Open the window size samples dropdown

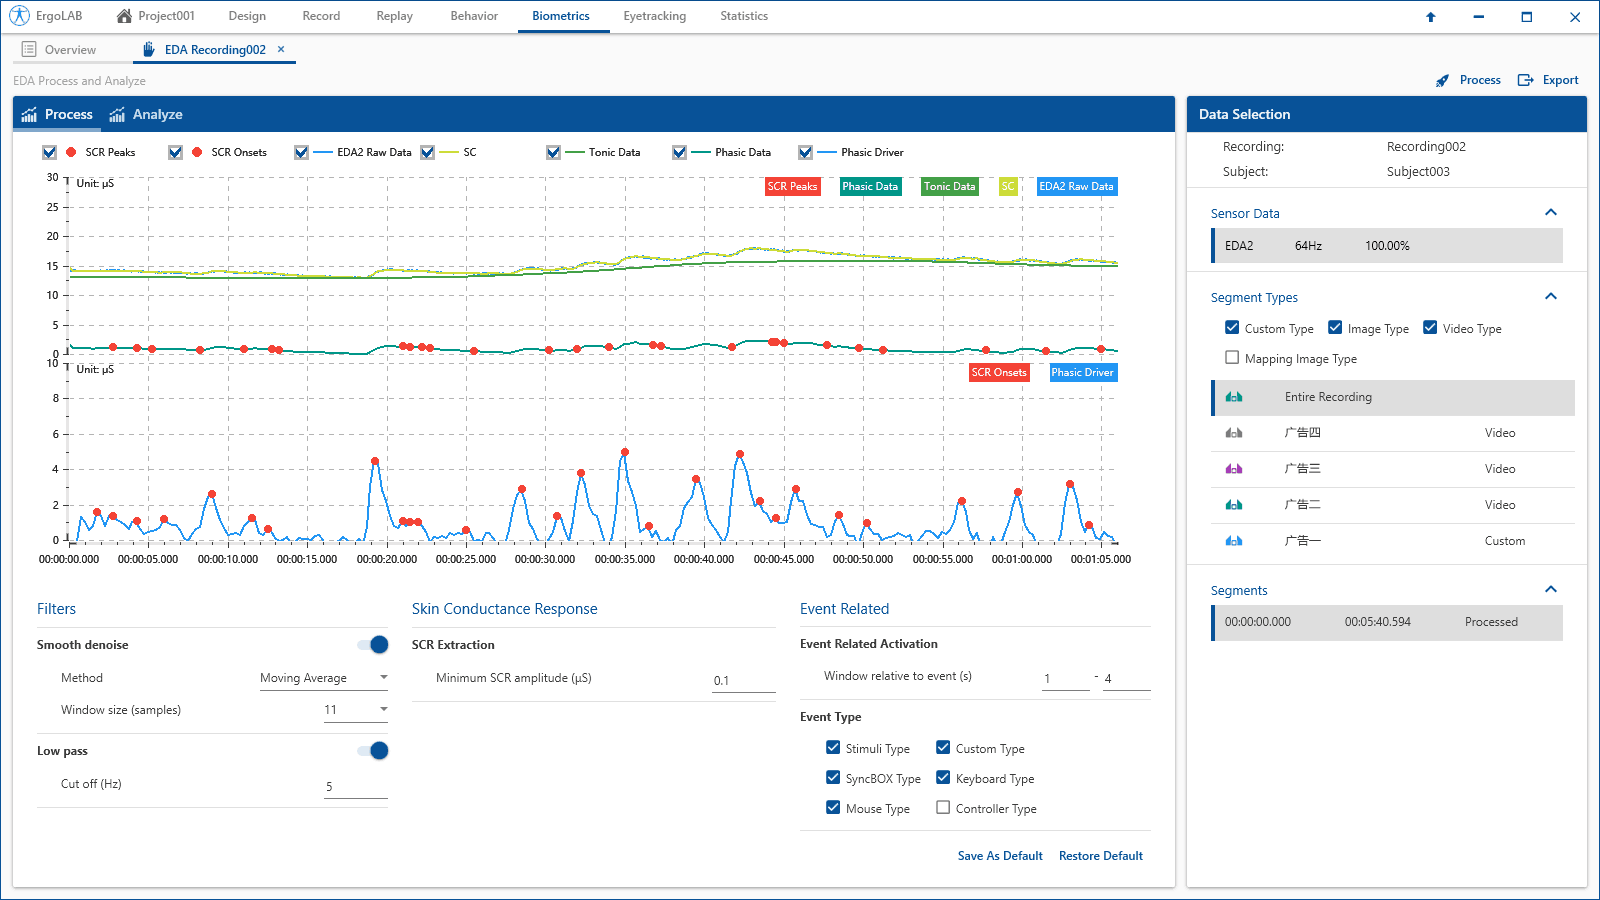point(355,710)
